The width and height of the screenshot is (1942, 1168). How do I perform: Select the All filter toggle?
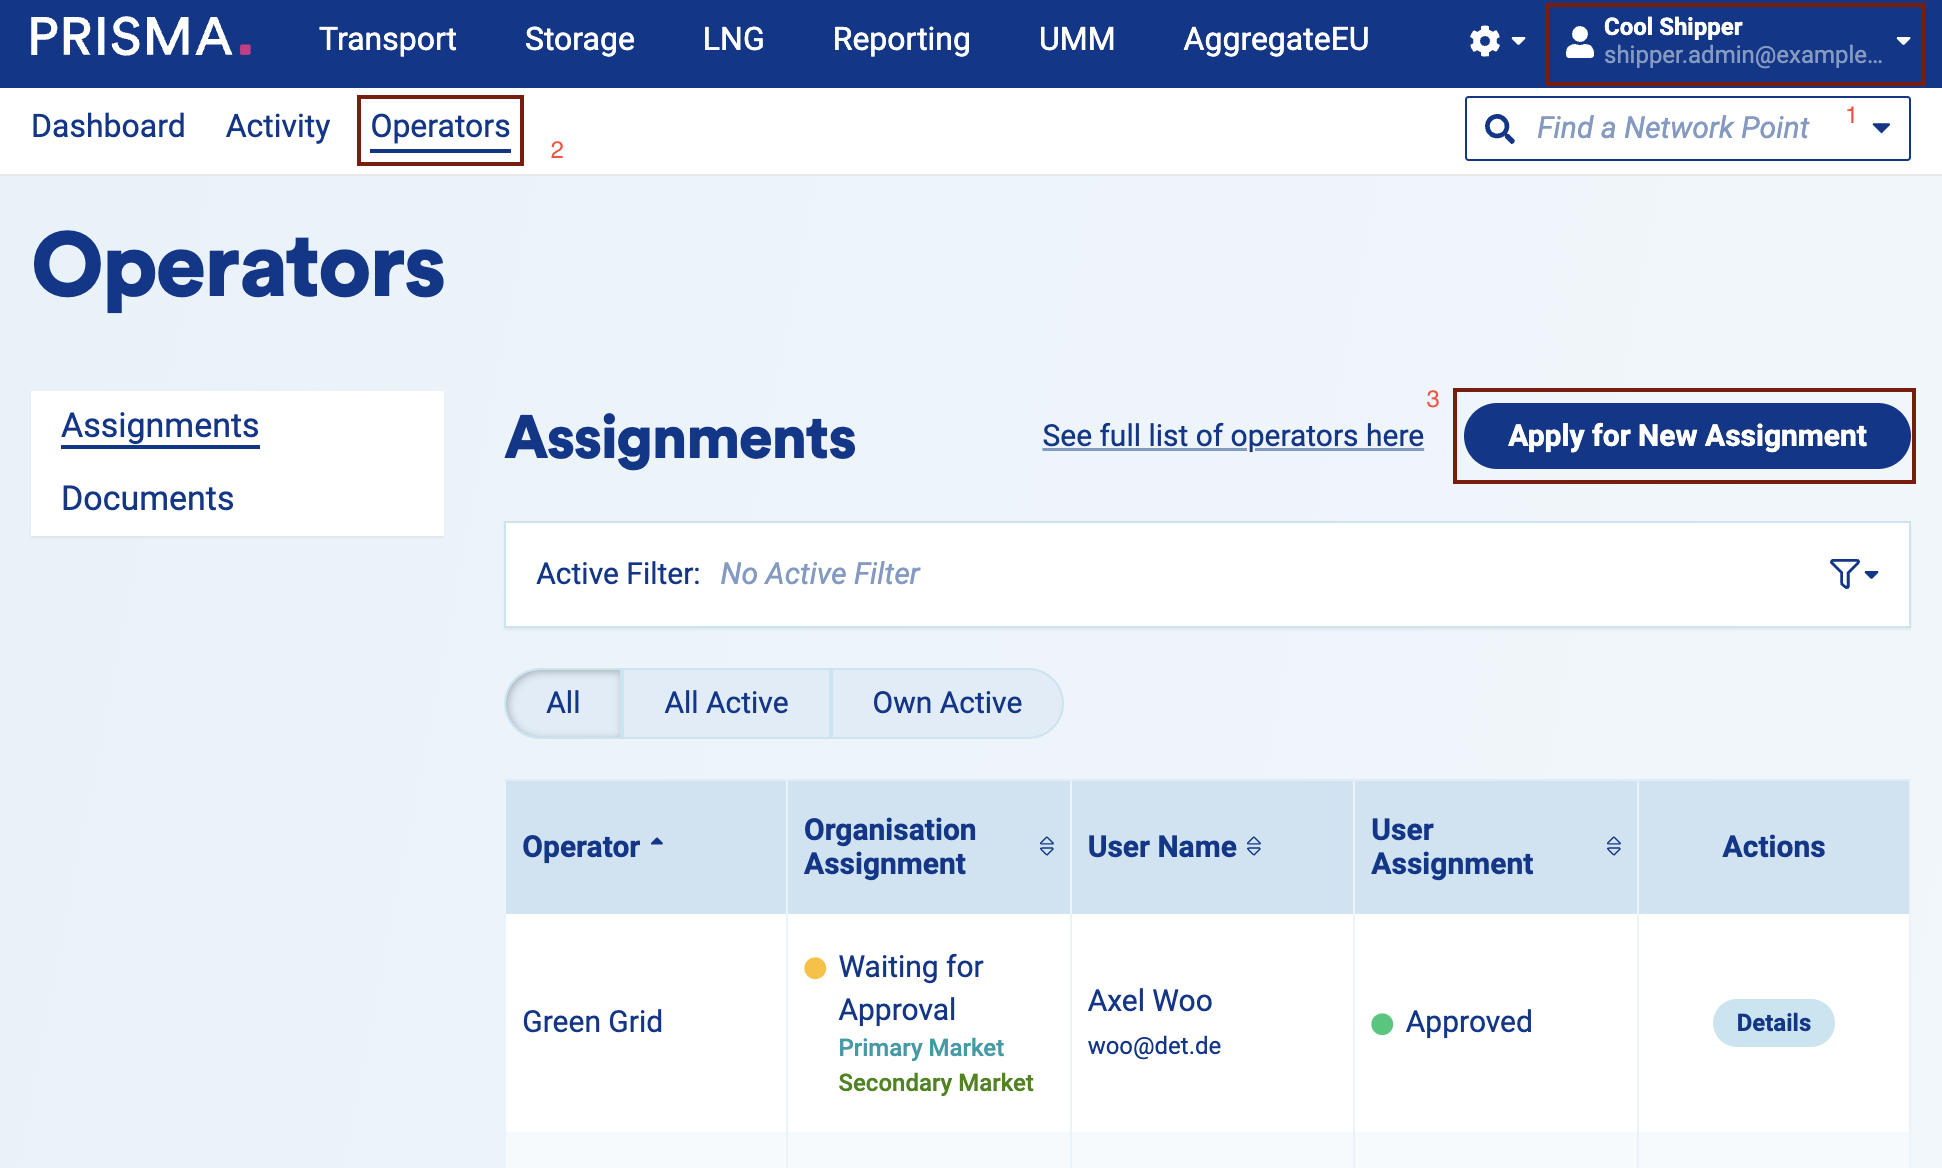pos(563,703)
